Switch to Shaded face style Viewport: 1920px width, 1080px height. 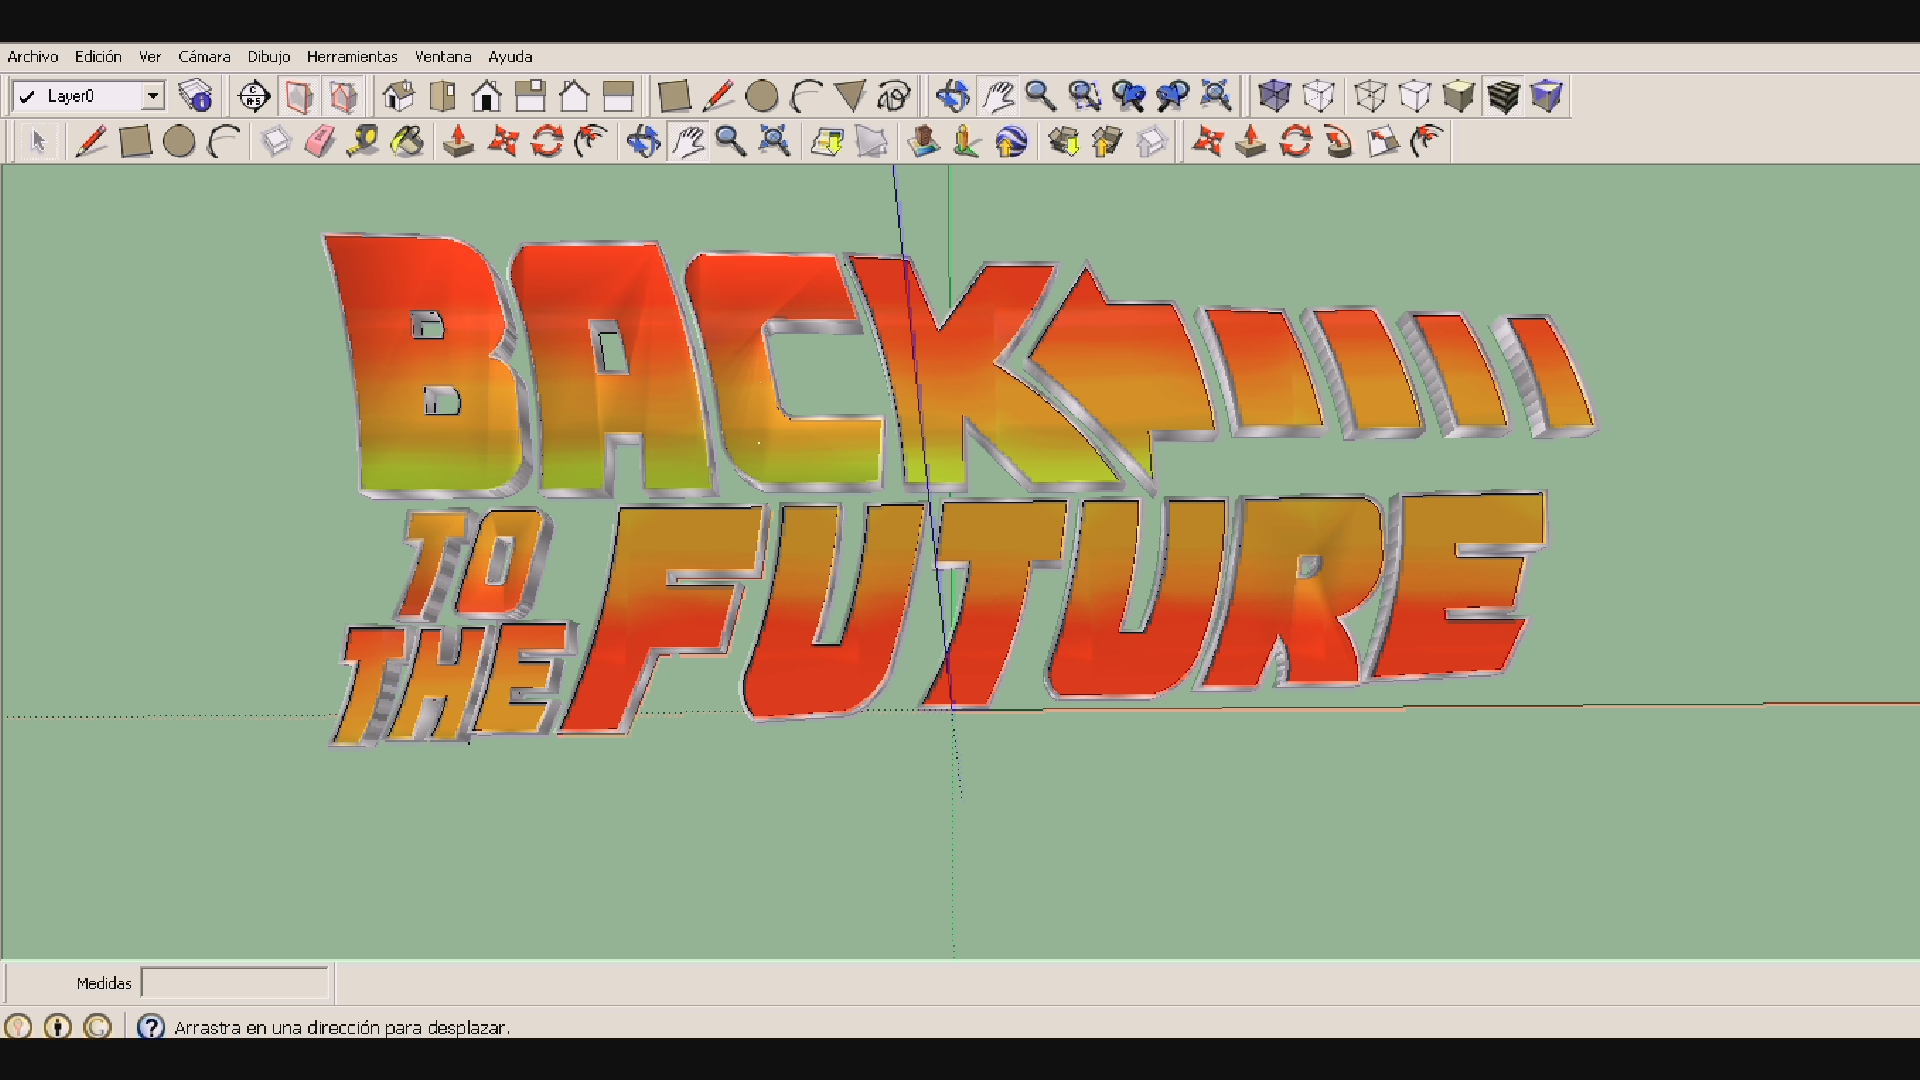tap(1459, 96)
